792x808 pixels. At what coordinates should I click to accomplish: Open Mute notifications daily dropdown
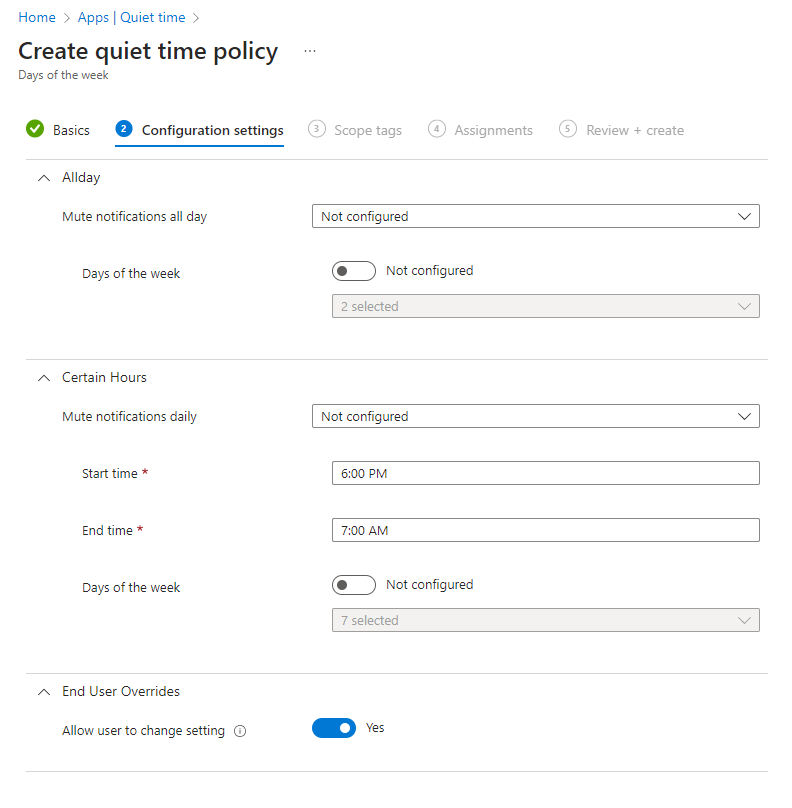[535, 416]
